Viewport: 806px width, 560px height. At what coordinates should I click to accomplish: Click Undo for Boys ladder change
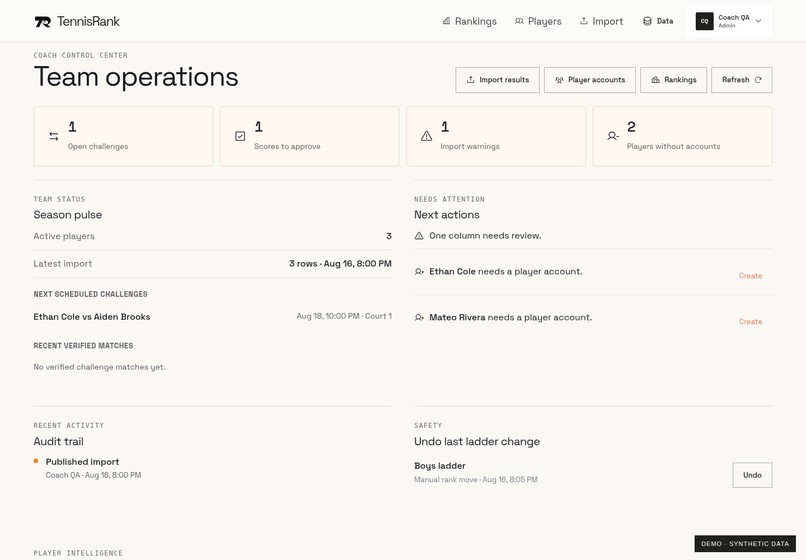(752, 475)
